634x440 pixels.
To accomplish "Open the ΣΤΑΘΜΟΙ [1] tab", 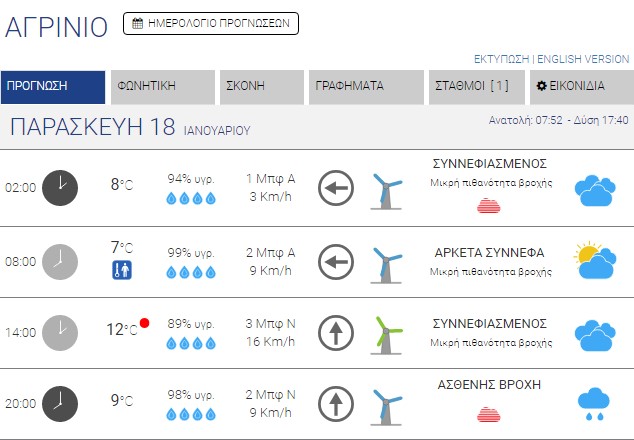I will (476, 86).
